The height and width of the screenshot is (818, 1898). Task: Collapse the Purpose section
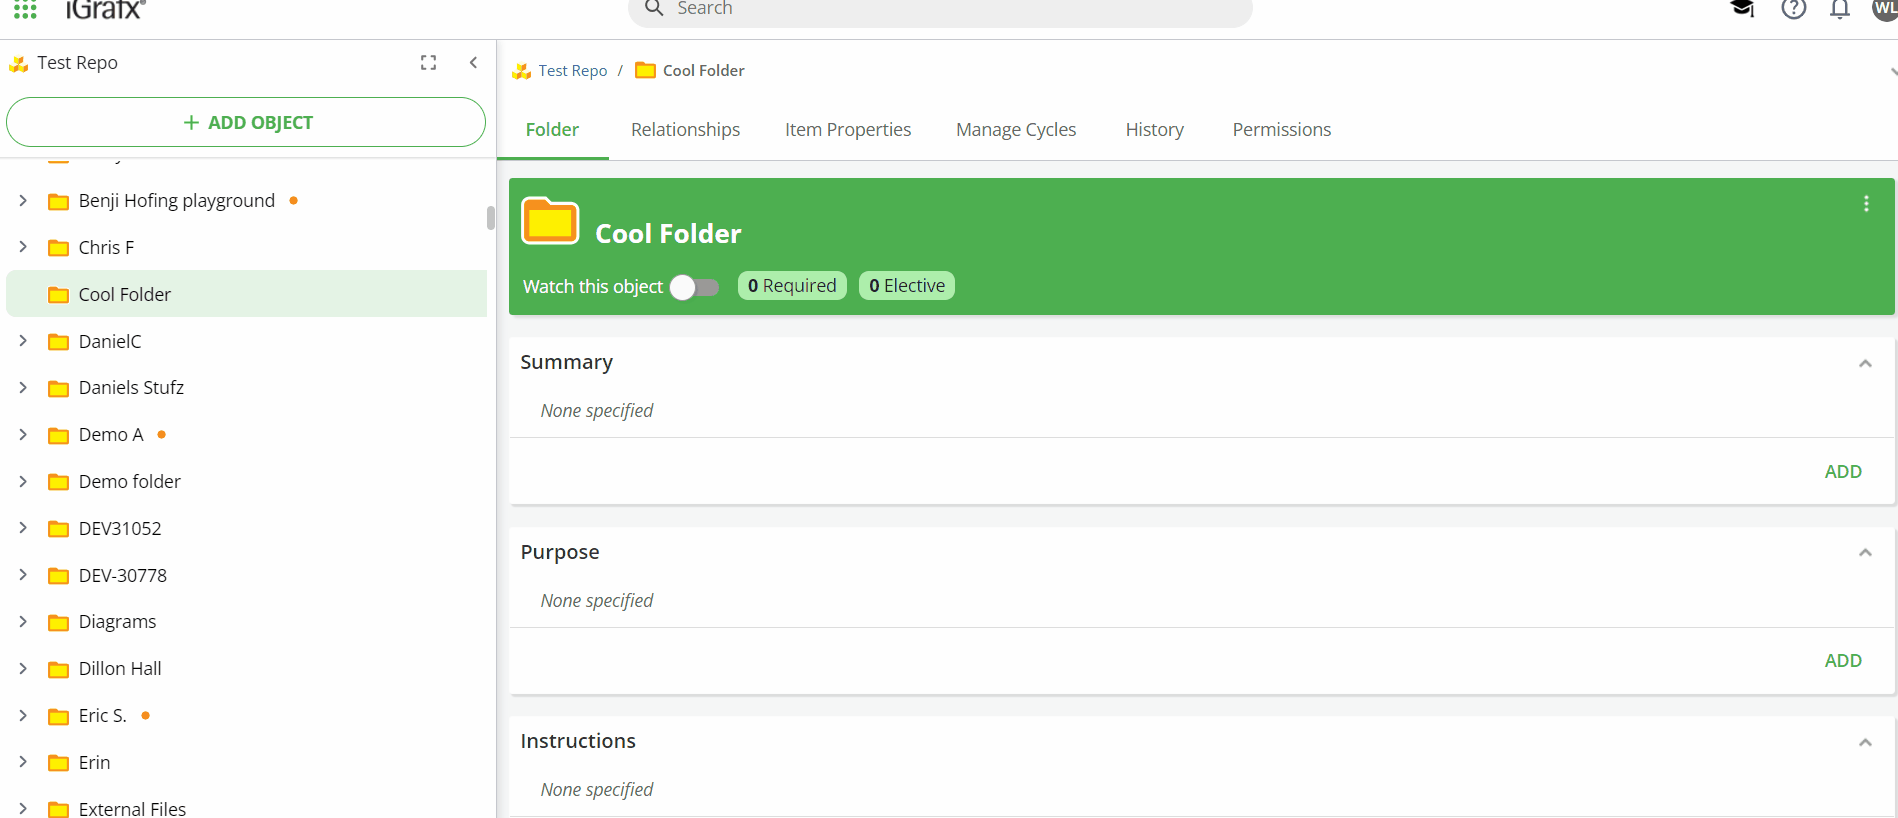pyautogui.click(x=1864, y=553)
